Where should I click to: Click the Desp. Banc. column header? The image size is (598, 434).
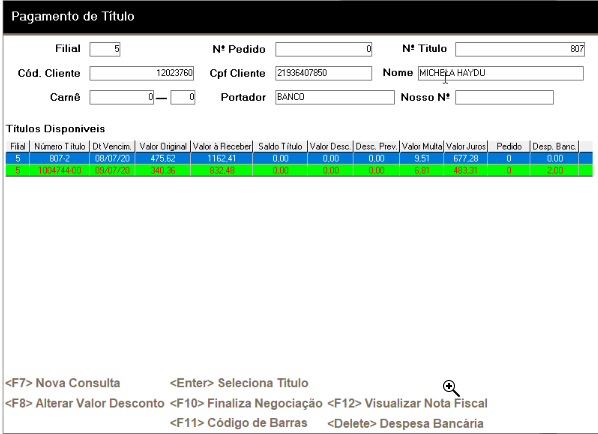[554, 146]
